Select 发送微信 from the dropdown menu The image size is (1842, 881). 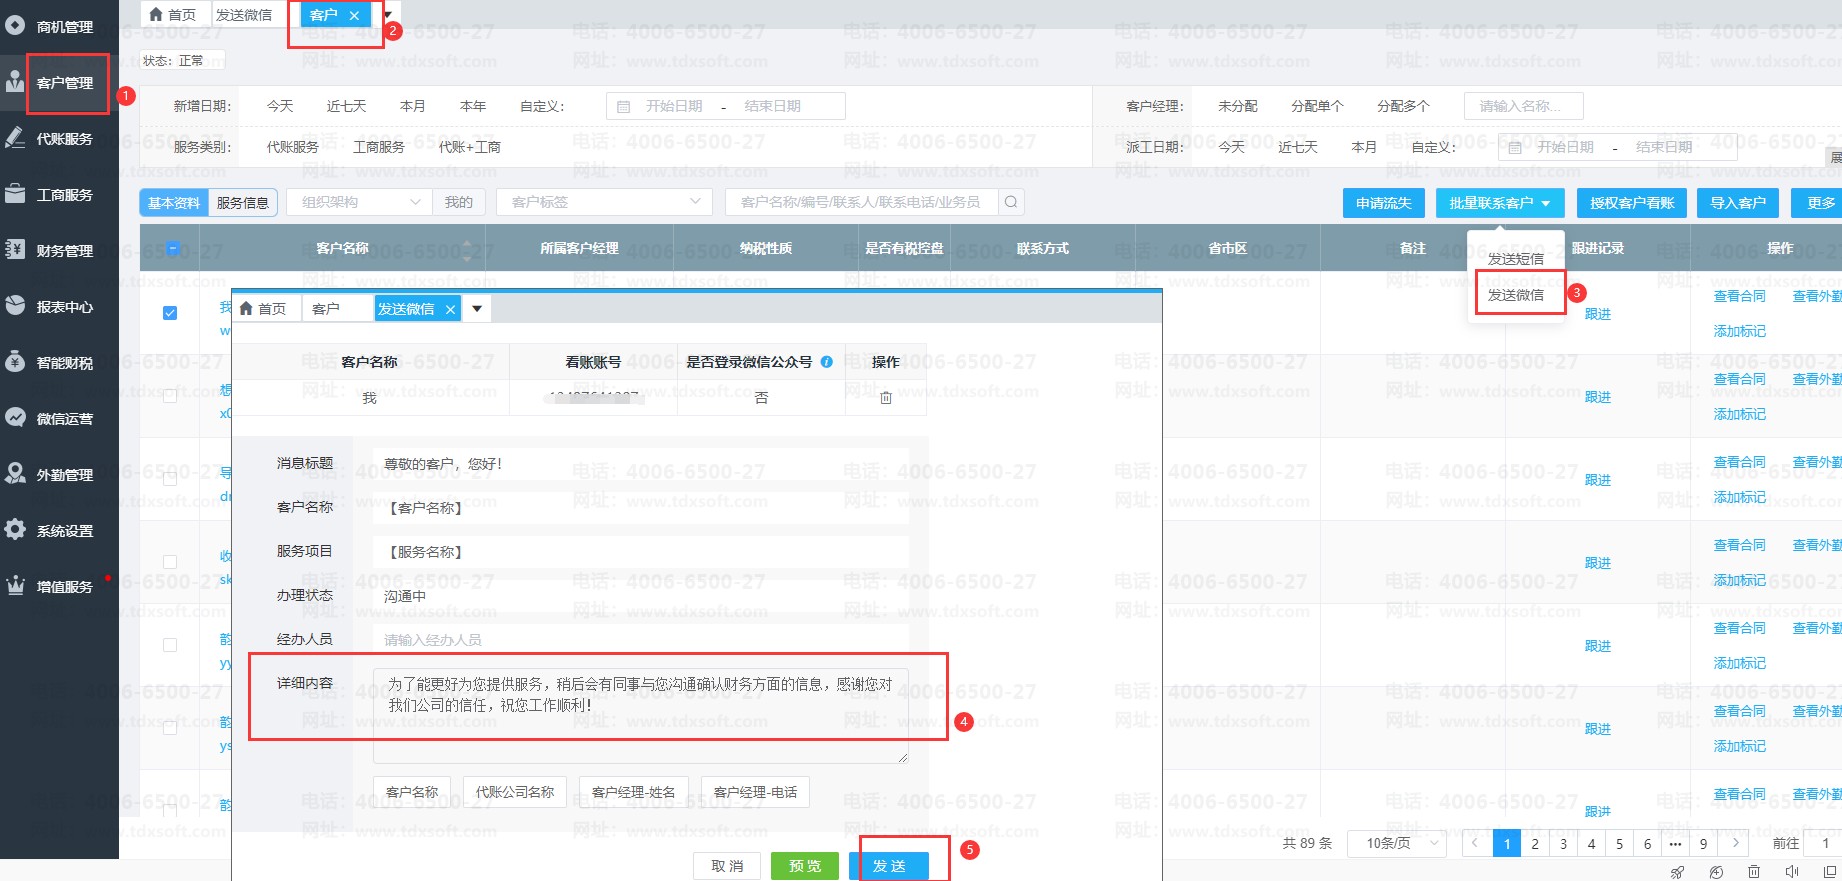[1516, 295]
